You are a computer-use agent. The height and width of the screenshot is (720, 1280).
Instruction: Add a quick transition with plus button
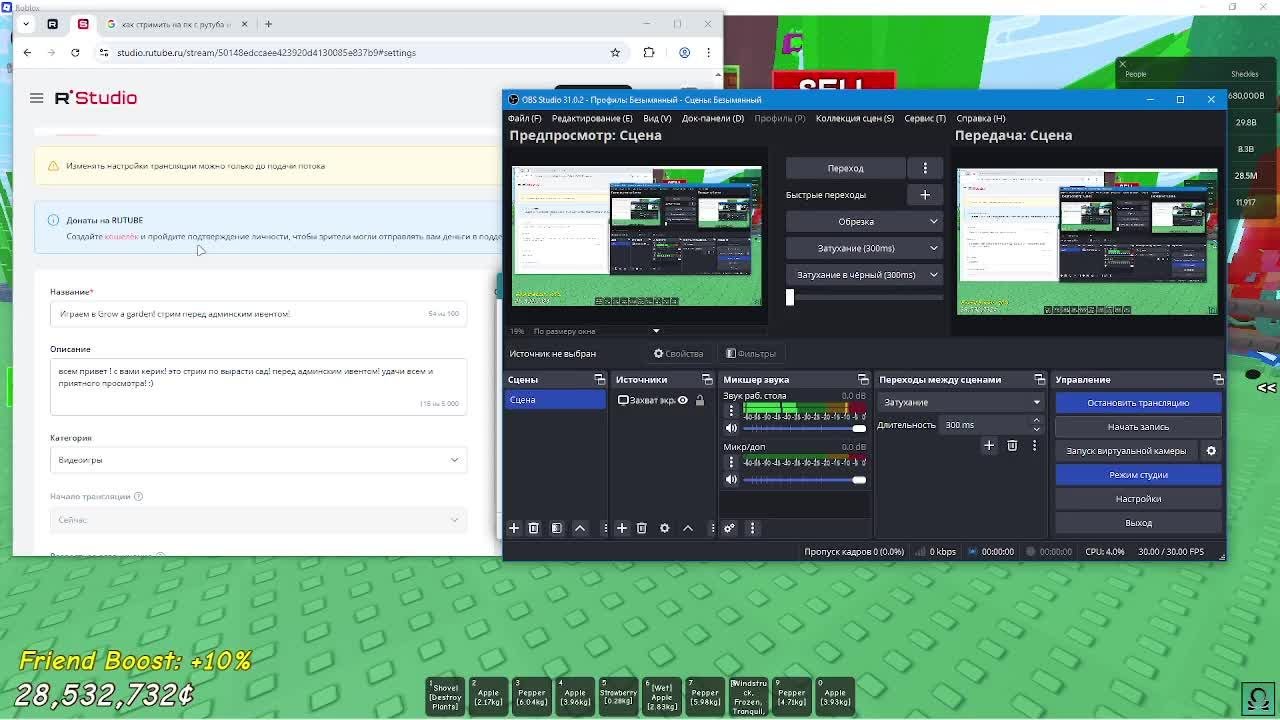(x=925, y=195)
